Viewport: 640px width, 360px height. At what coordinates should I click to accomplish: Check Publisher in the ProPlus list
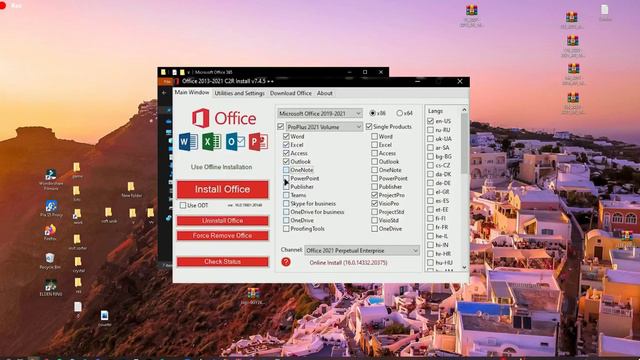286,187
